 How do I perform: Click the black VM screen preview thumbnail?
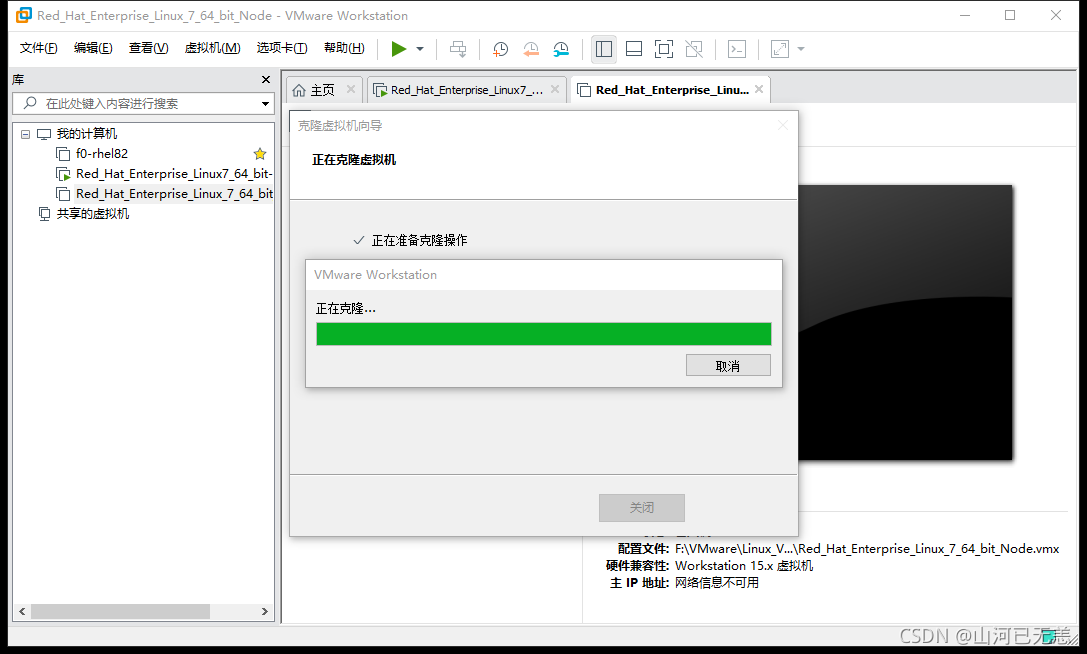coord(905,322)
